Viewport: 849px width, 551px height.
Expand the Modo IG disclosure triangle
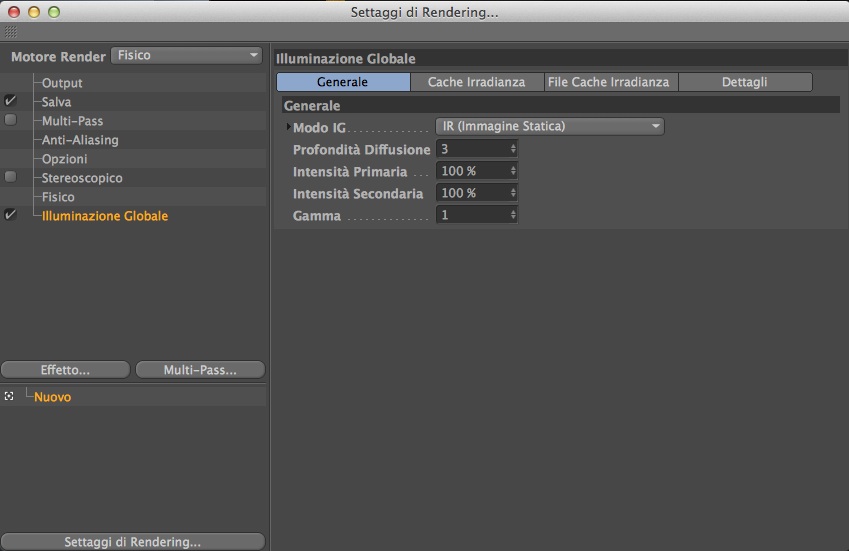pyautogui.click(x=288, y=127)
